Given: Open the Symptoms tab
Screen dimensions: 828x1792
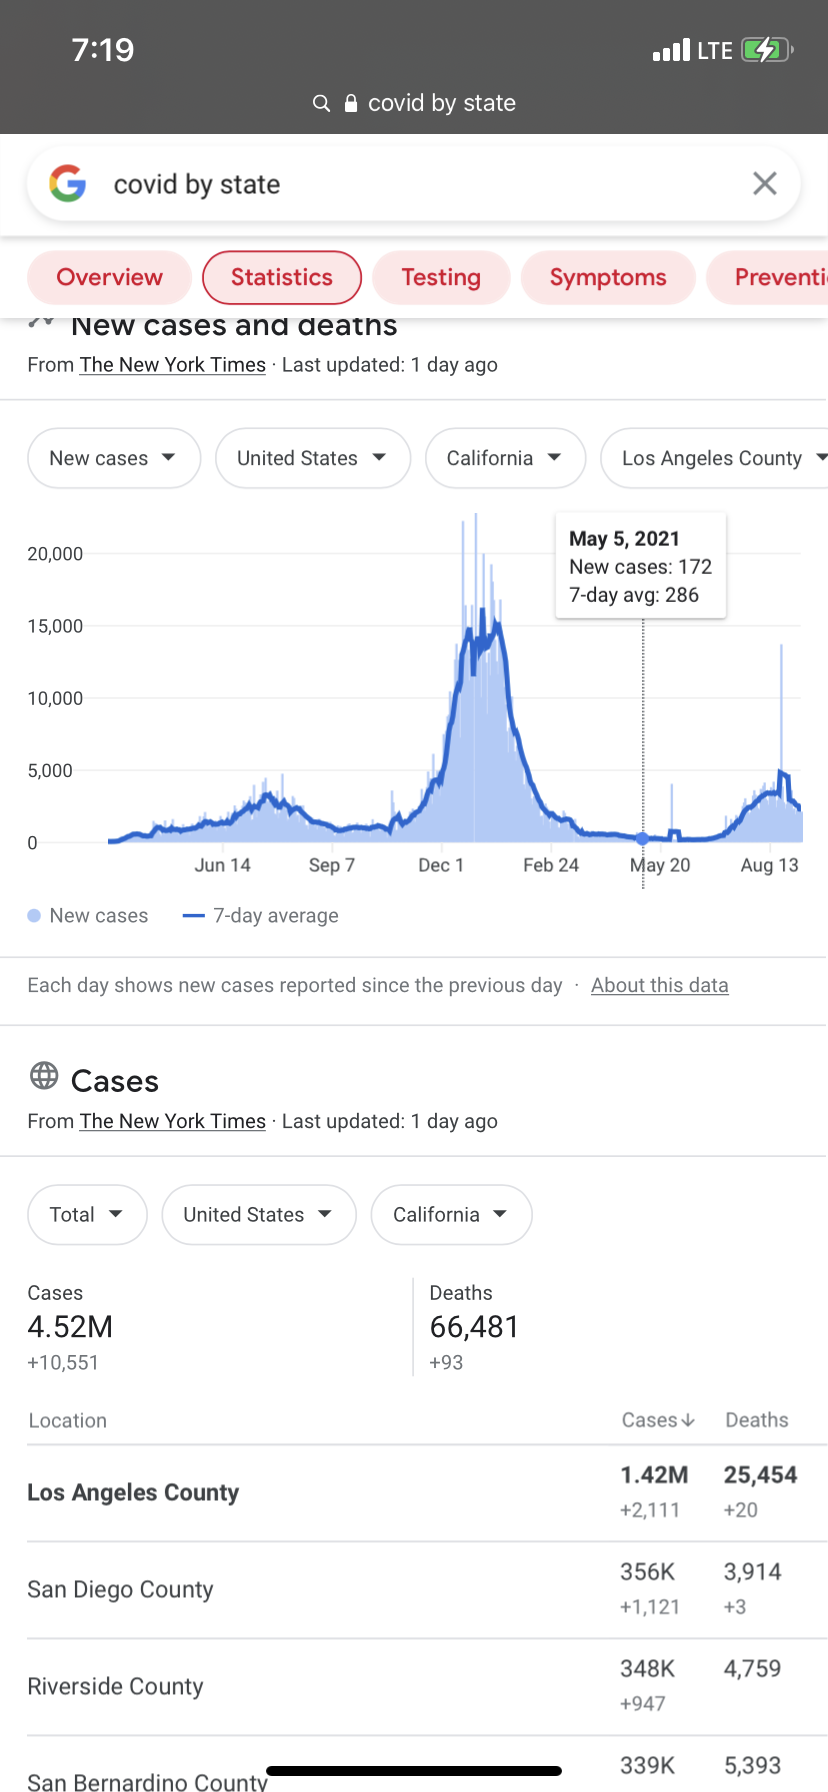Looking at the screenshot, I should tap(608, 277).
